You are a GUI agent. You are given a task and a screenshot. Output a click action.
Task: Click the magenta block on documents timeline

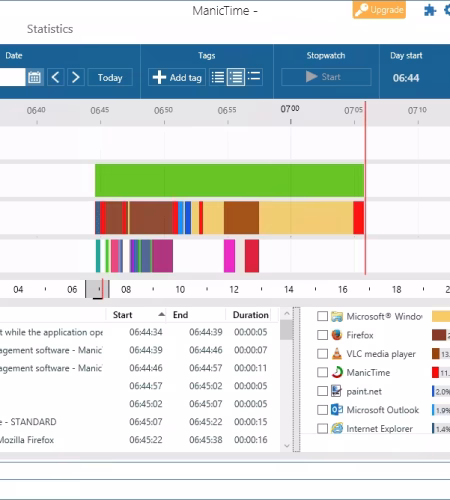tap(229, 256)
